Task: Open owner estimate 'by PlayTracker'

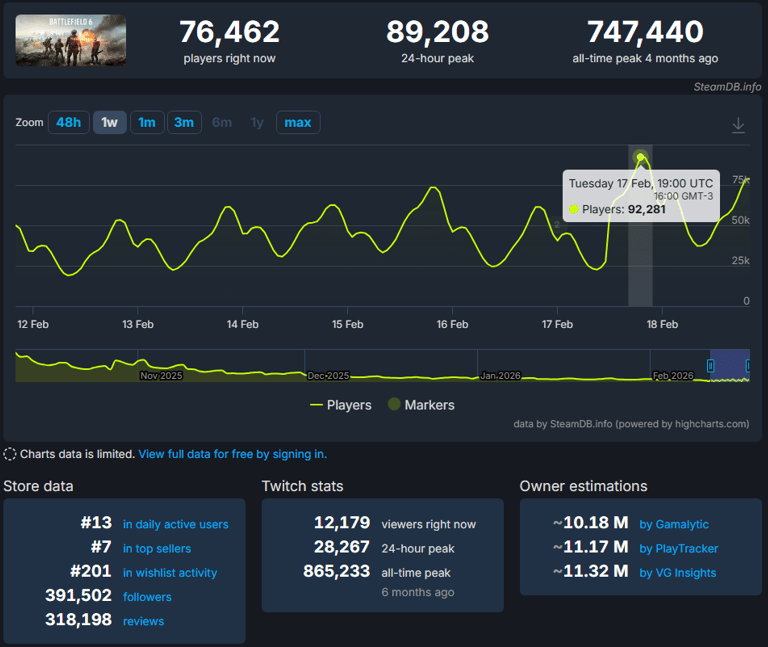Action: [x=679, y=549]
